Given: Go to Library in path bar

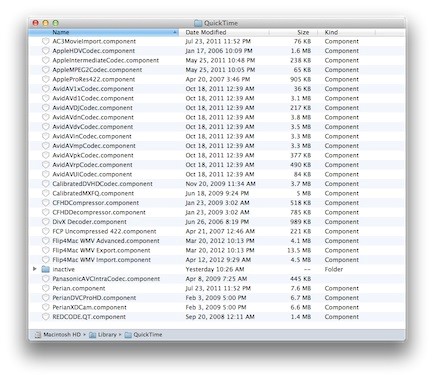Looking at the screenshot, I should click(x=103, y=335).
